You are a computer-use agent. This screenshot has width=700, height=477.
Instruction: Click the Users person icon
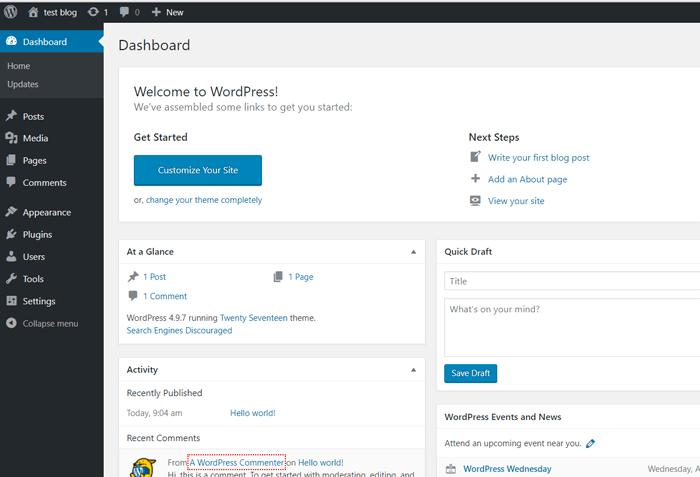tap(11, 256)
